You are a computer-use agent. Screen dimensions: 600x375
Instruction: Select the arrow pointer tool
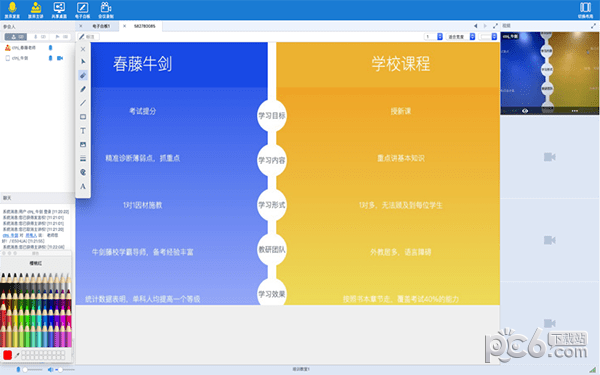83,62
